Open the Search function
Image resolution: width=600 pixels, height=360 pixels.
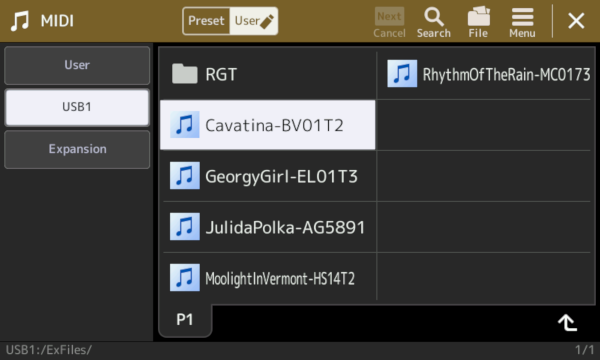click(434, 22)
